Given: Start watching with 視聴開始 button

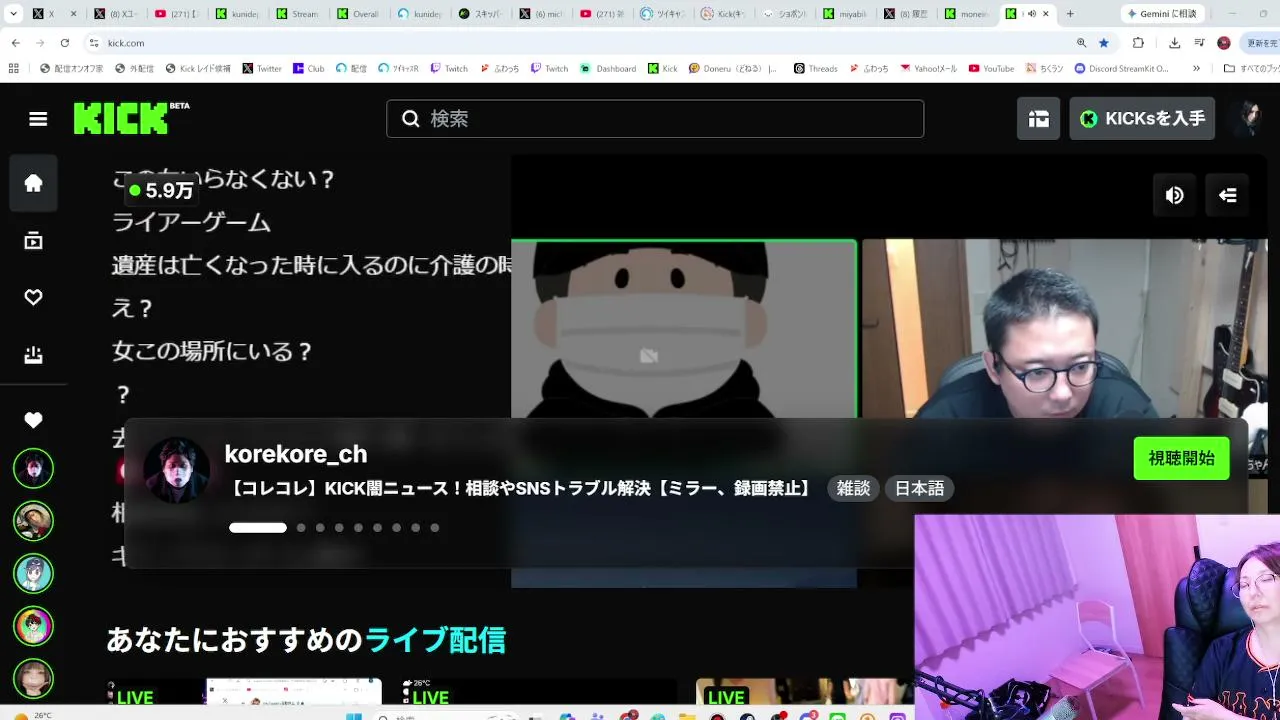Looking at the screenshot, I should (1181, 458).
